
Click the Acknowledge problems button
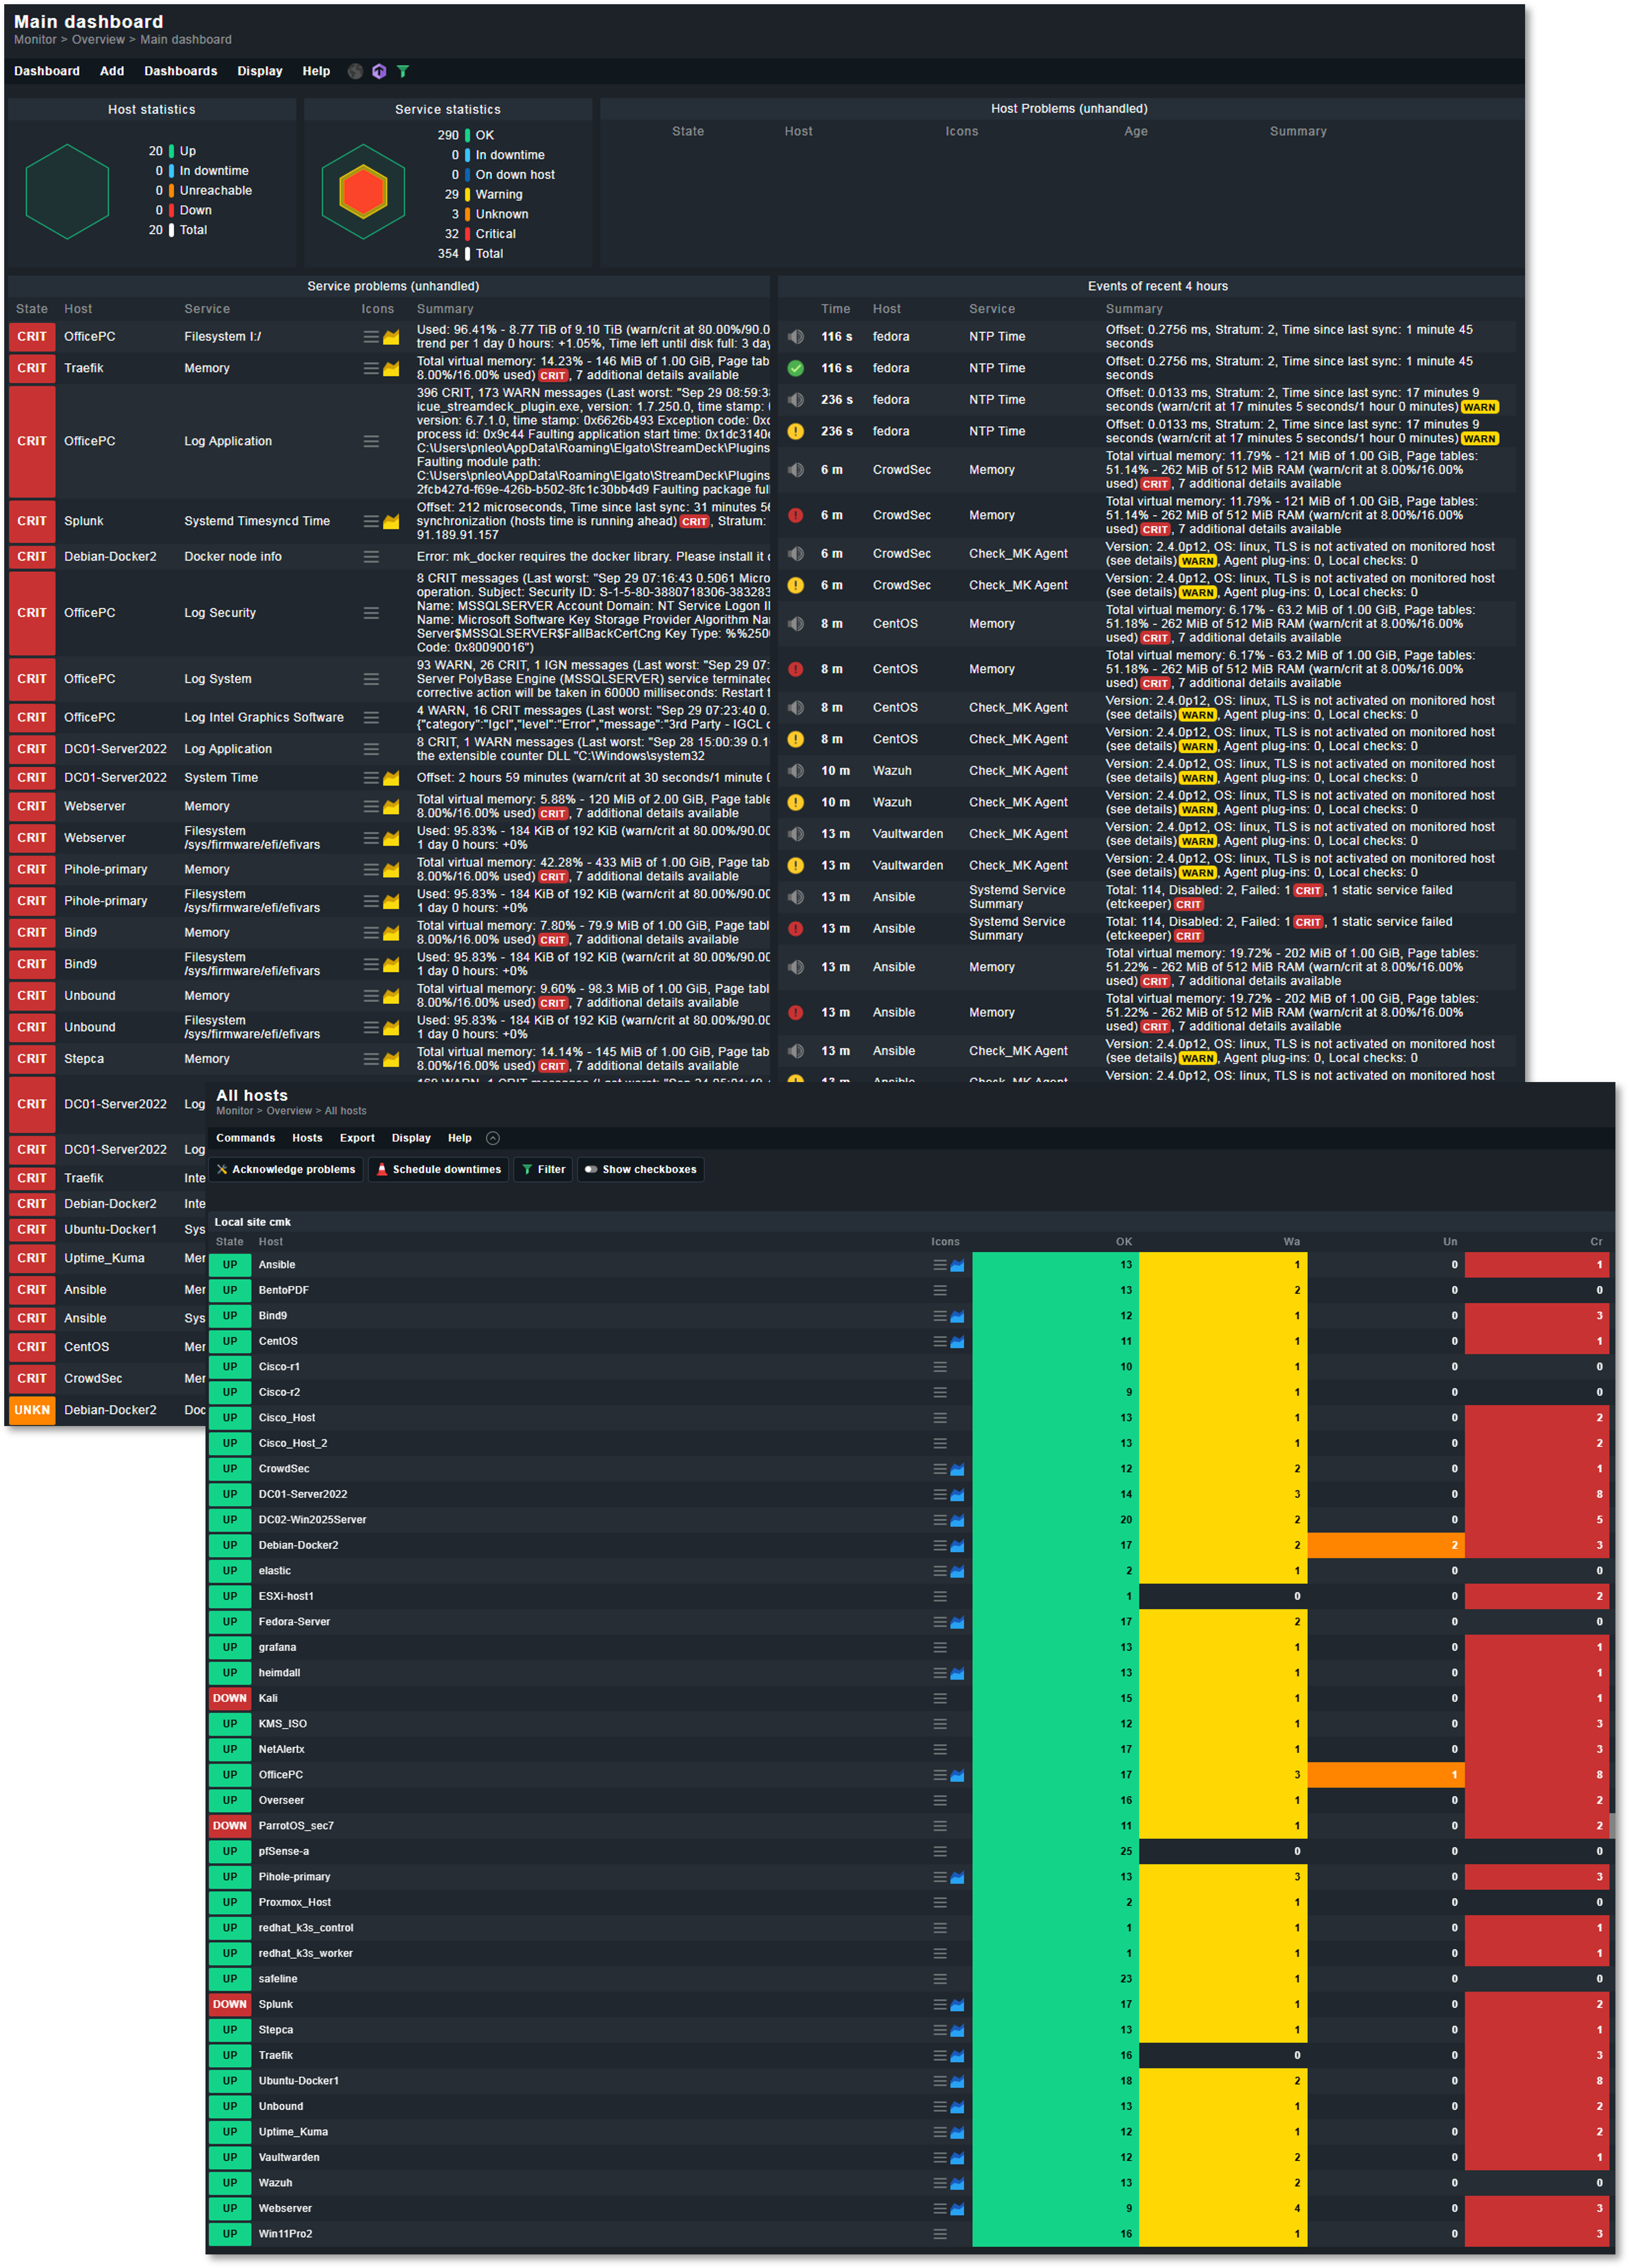coord(286,1169)
